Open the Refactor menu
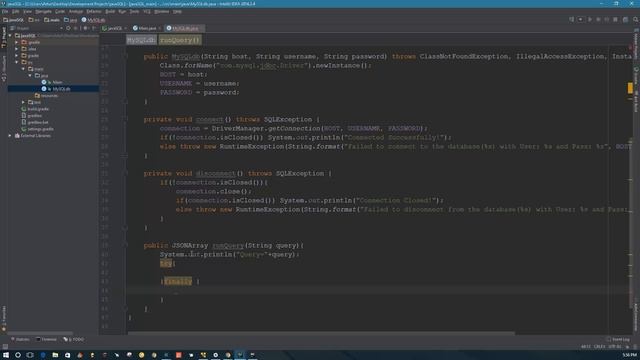The height and width of the screenshot is (360, 640). (93, 12)
